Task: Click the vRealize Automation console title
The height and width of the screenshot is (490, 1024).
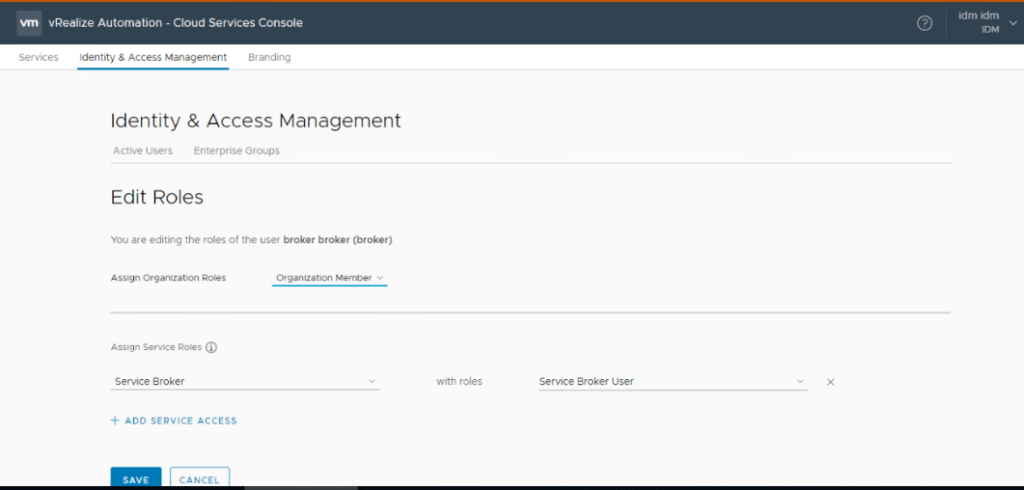Action: [175, 23]
